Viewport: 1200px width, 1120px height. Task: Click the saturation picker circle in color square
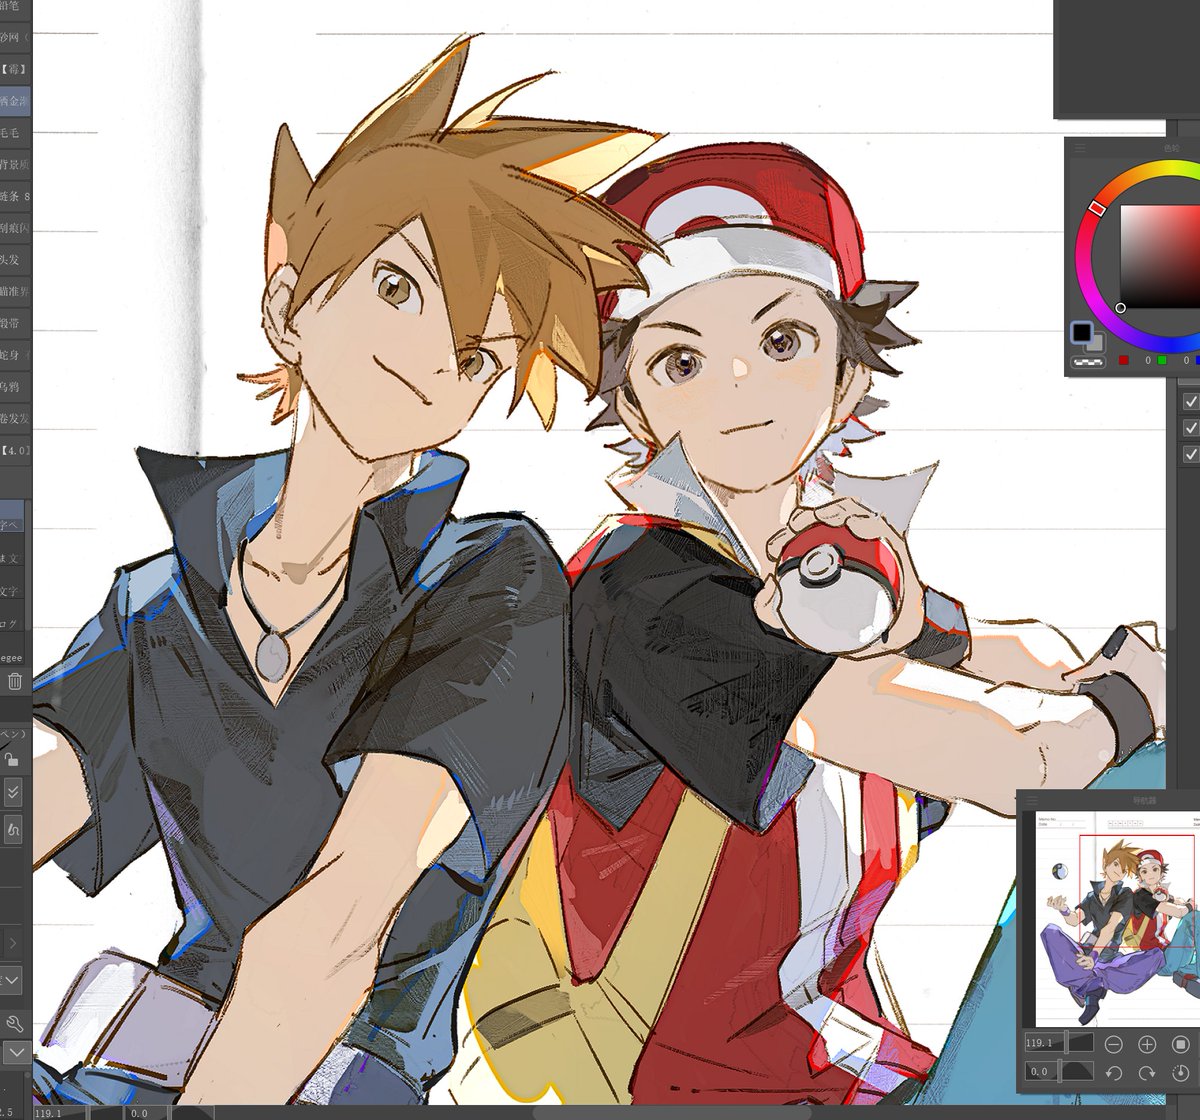click(x=1121, y=308)
